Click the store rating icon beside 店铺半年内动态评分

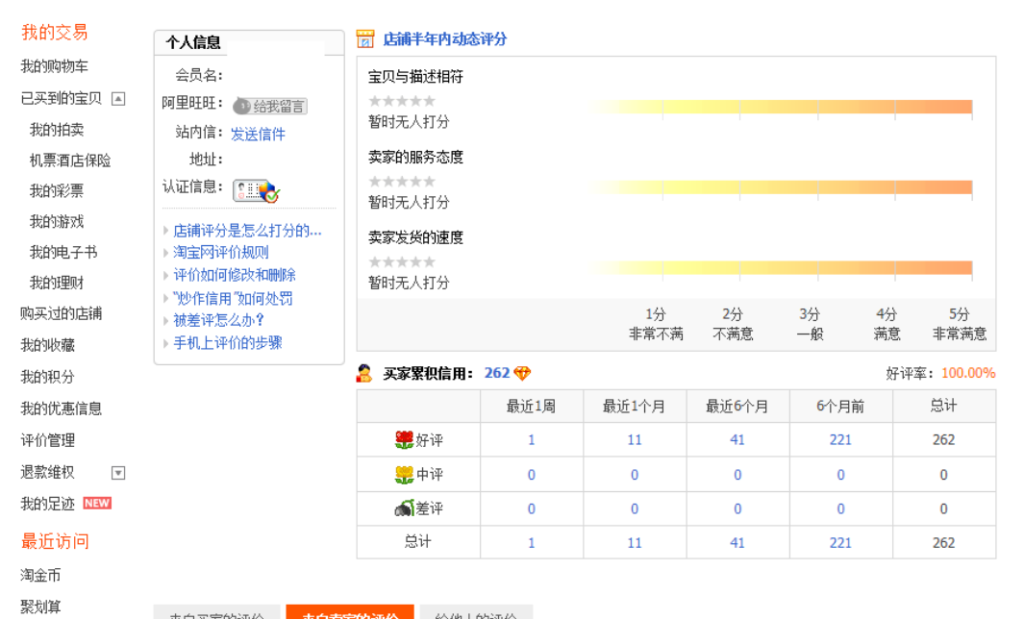(365, 40)
